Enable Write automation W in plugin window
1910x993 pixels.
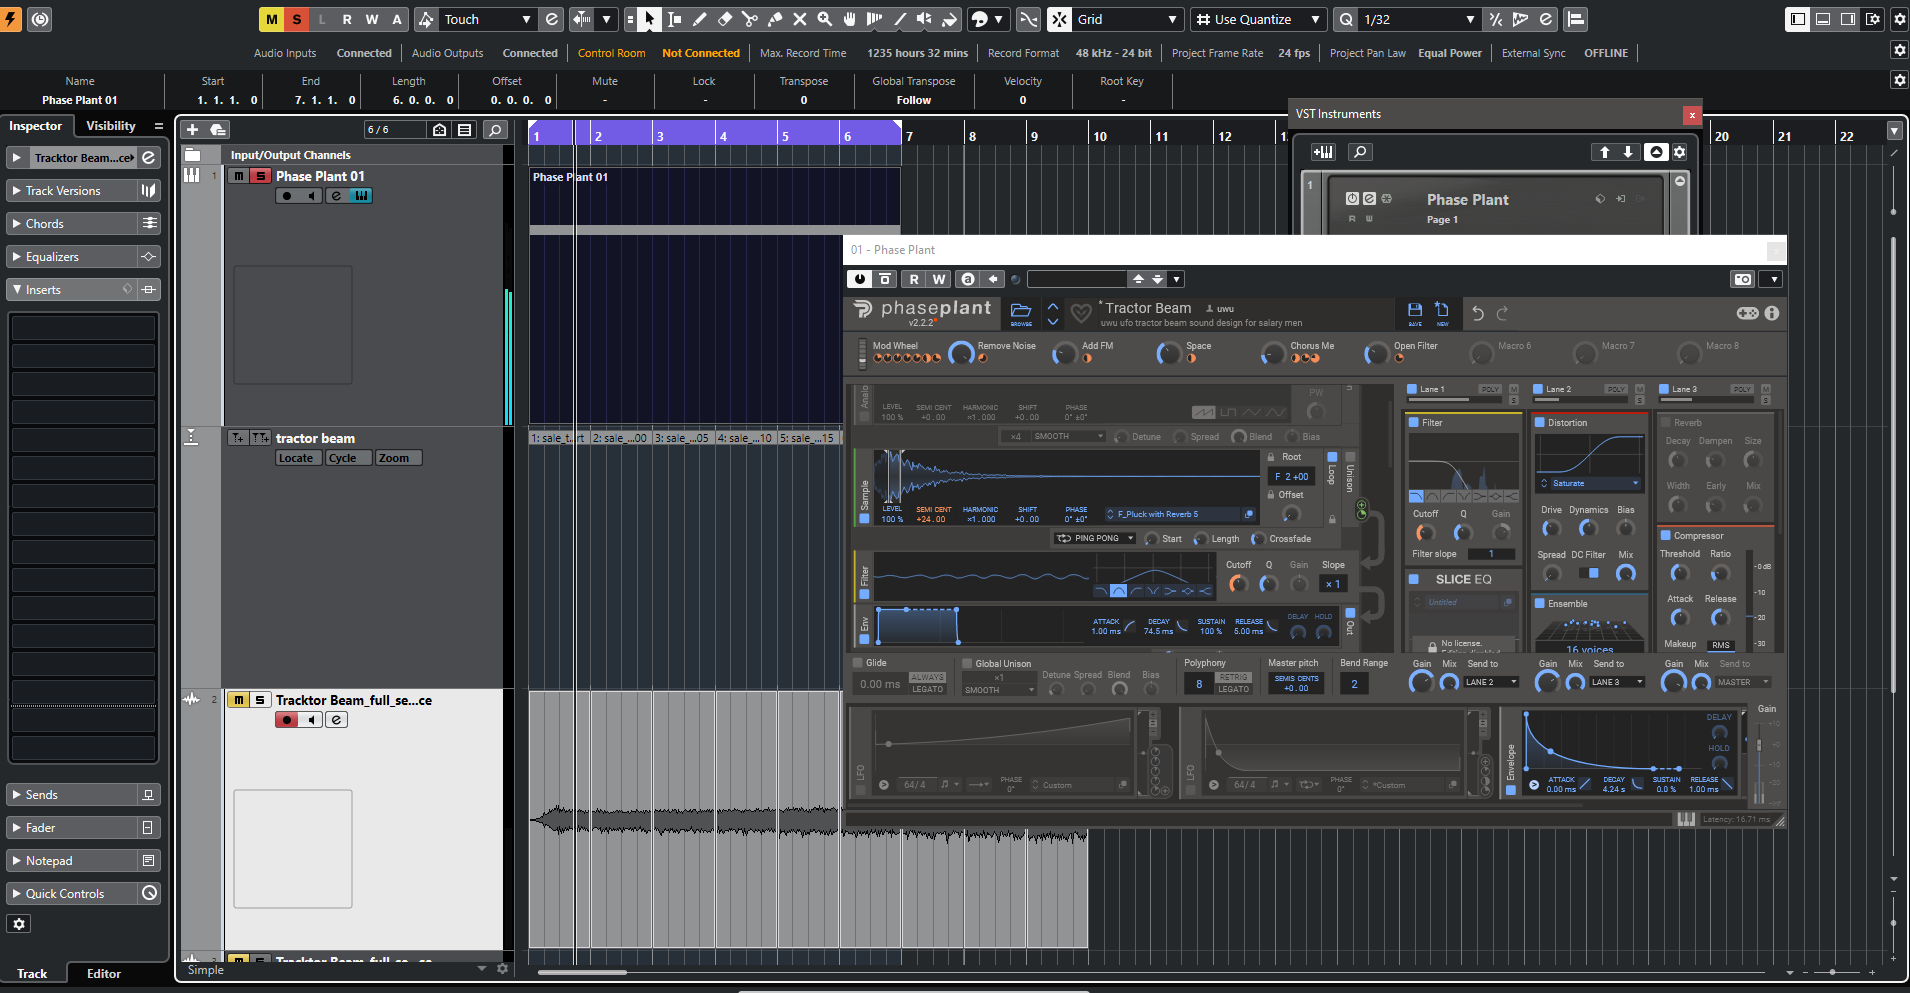pos(939,279)
